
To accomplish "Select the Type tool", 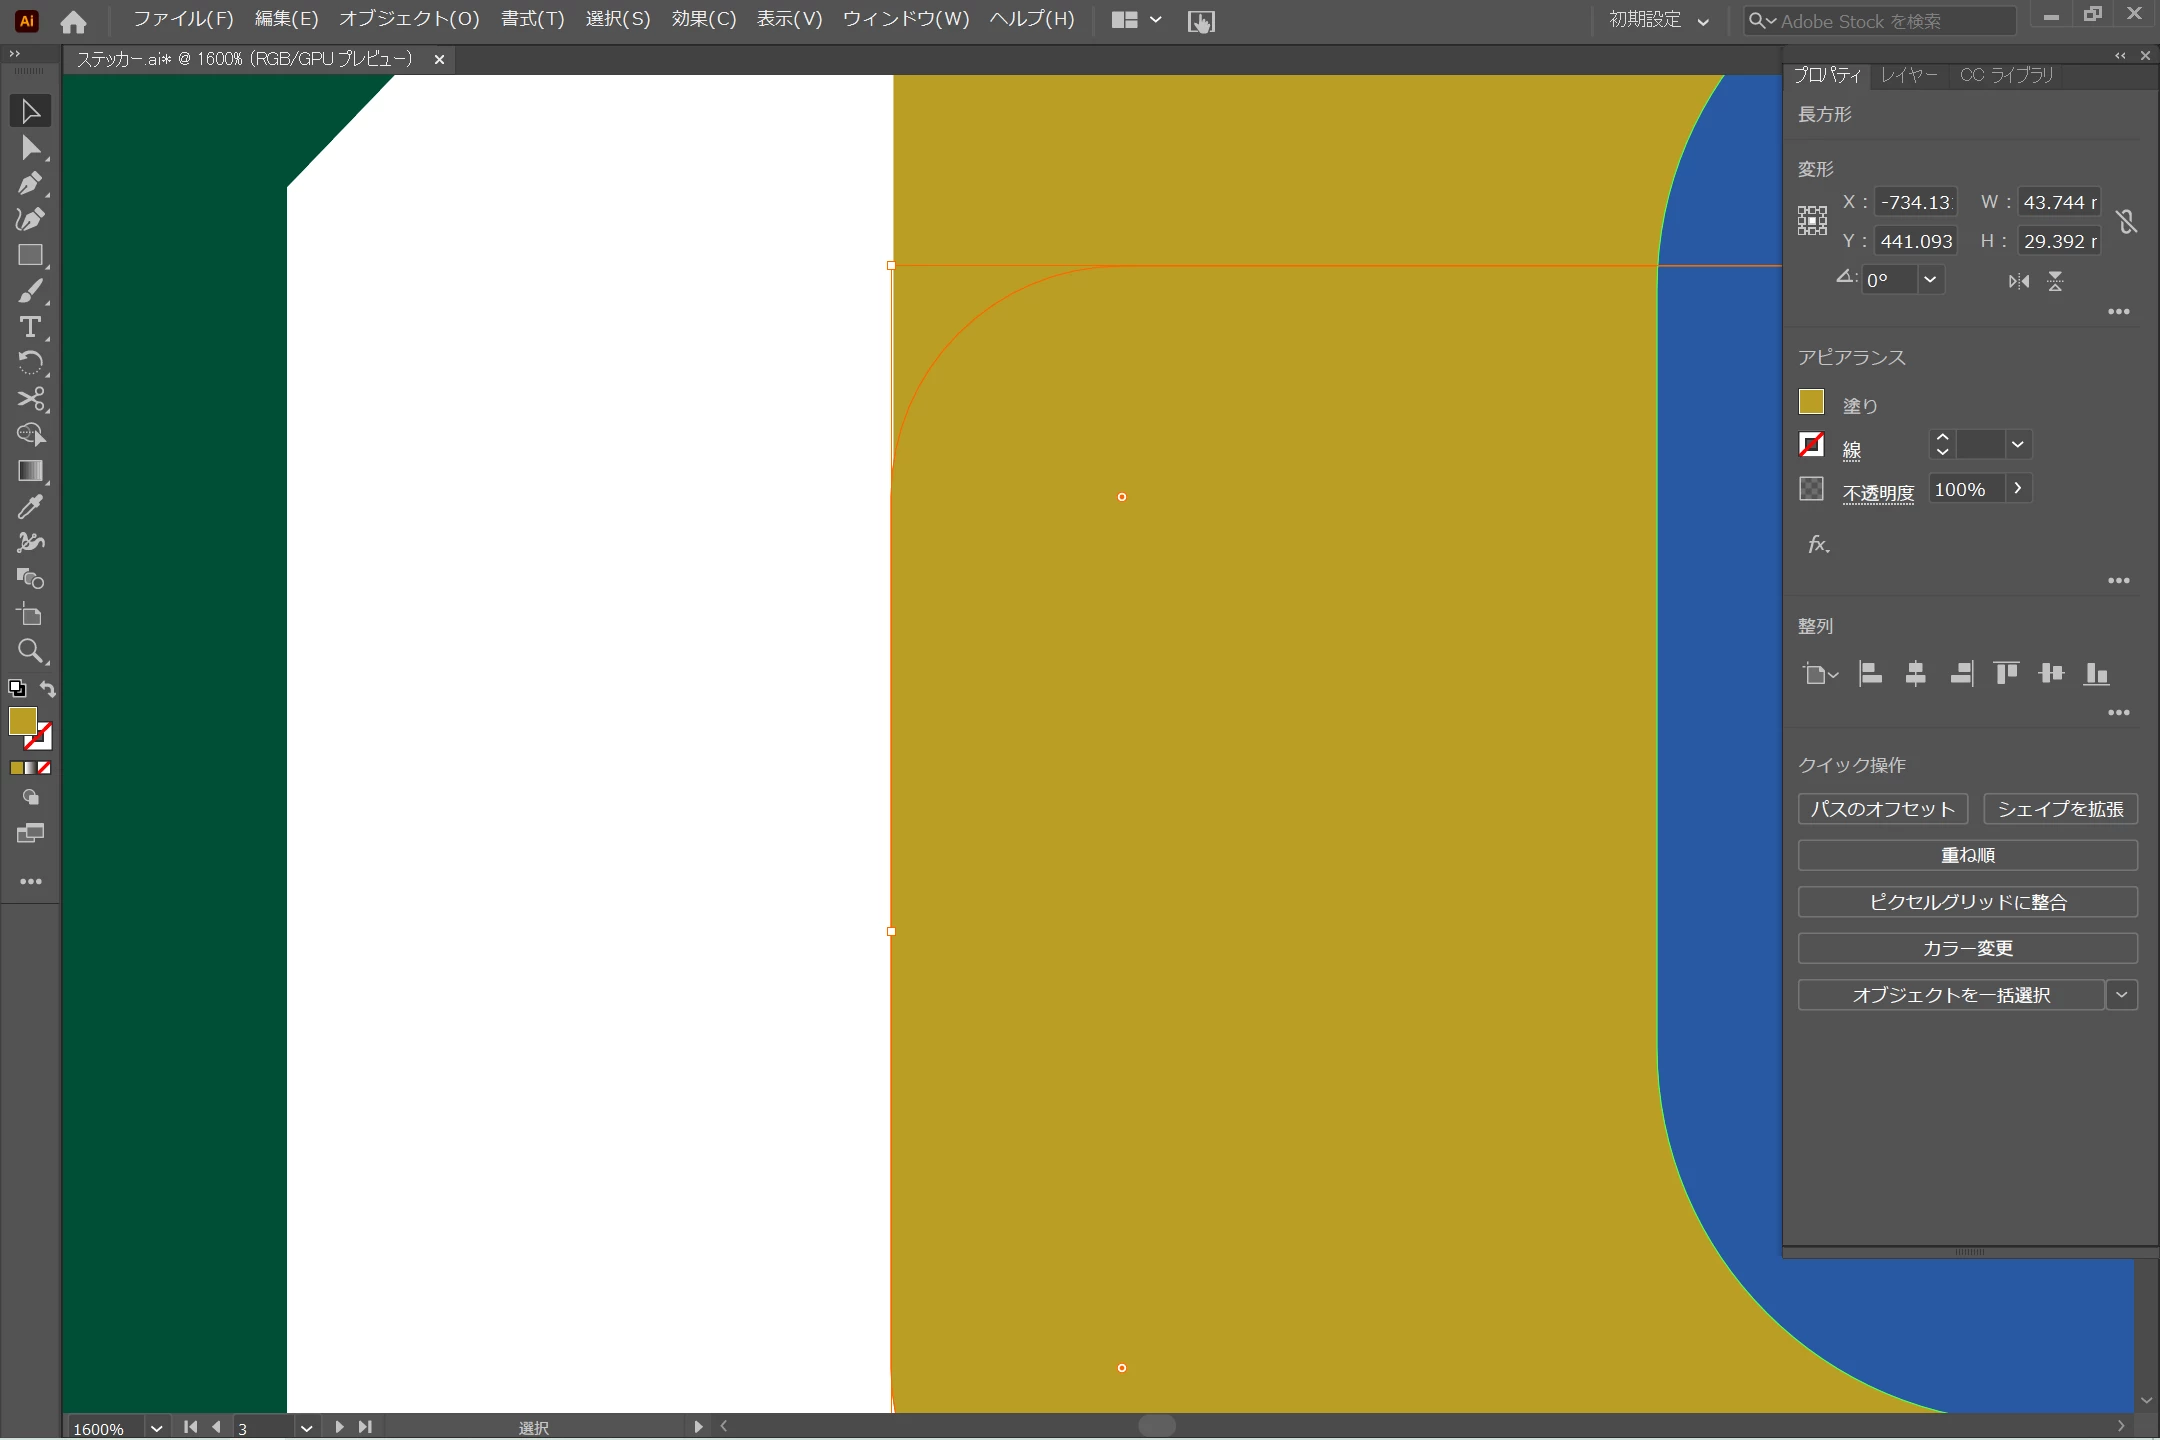I will coord(29,327).
